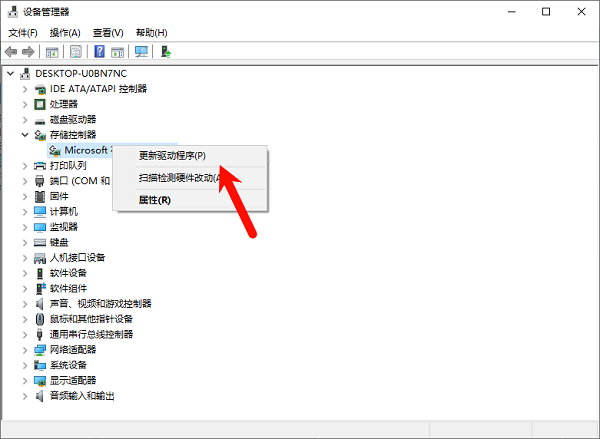
Task: Click the 计算机 computer icon
Action: tap(40, 212)
